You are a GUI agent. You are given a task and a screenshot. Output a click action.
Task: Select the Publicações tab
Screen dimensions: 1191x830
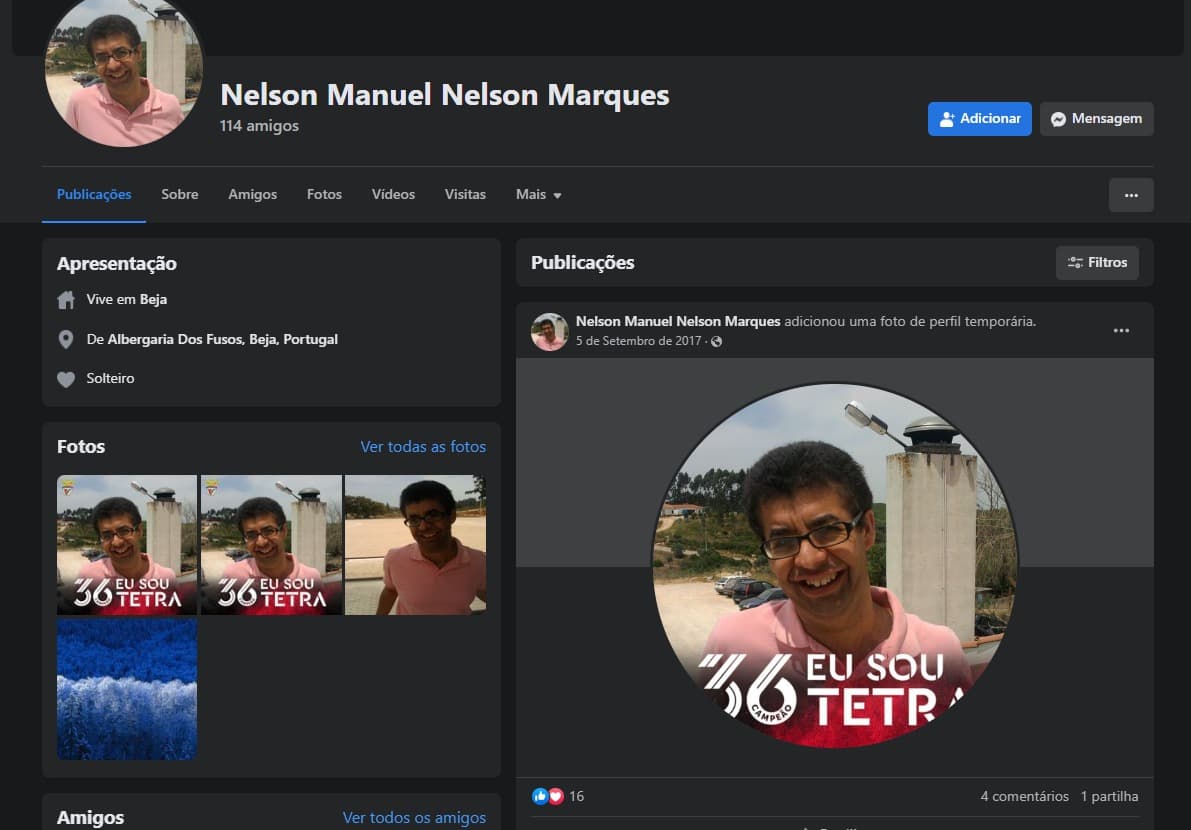[94, 194]
